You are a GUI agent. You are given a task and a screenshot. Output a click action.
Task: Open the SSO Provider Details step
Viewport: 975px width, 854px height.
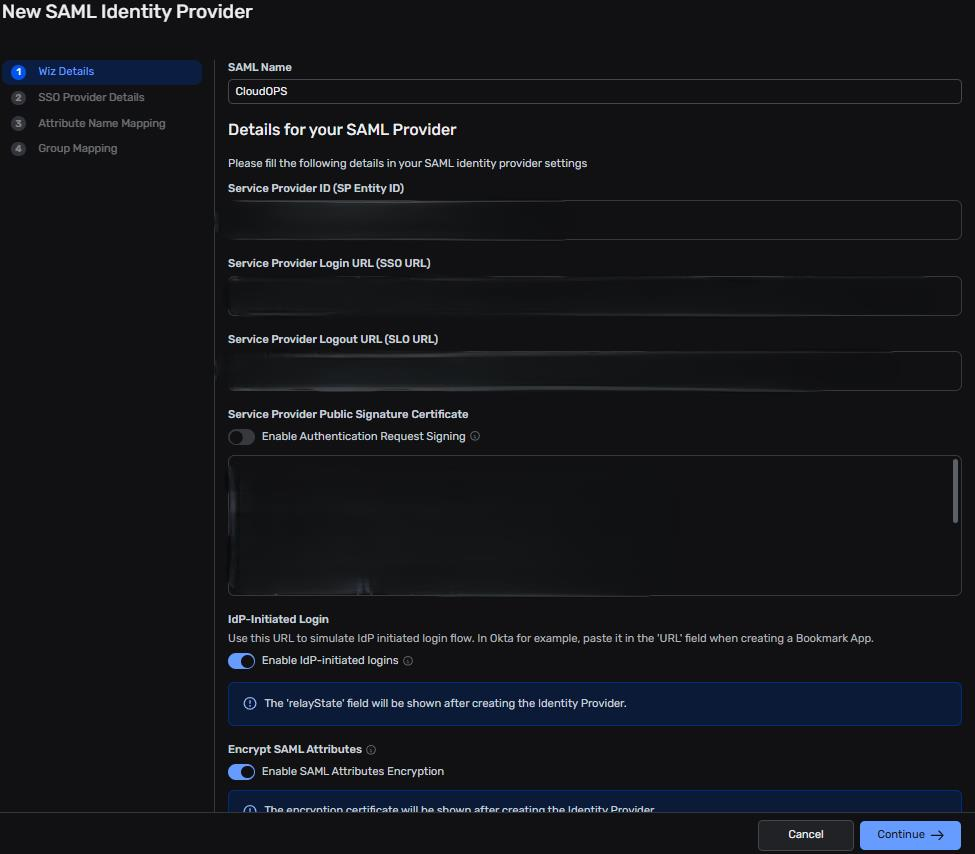coord(91,98)
